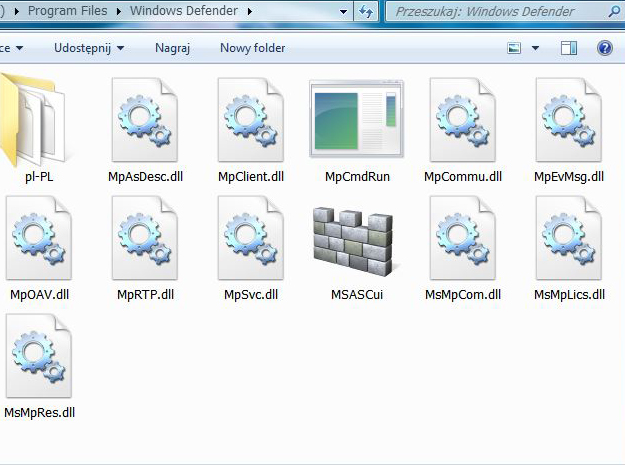625x465 pixels.
Task: Open the view options dropdown arrow
Action: pyautogui.click(x=535, y=48)
